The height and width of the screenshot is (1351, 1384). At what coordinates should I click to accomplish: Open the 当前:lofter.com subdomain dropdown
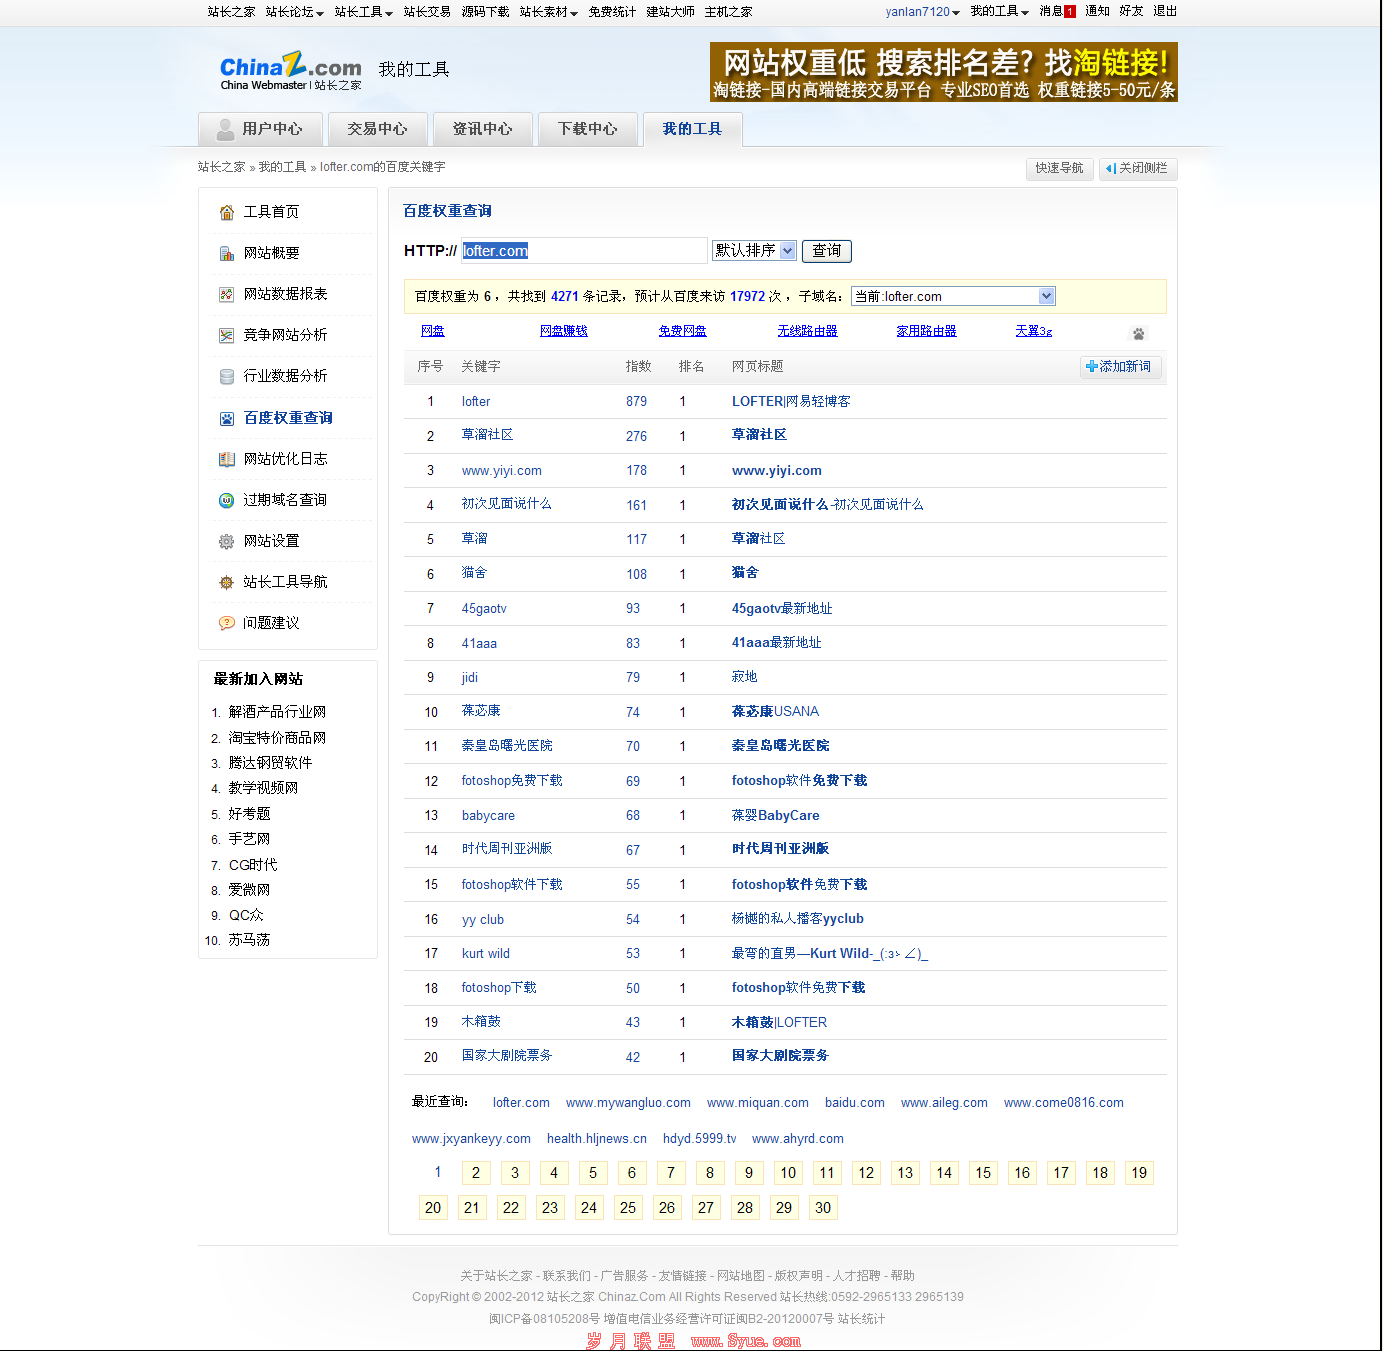coord(953,296)
